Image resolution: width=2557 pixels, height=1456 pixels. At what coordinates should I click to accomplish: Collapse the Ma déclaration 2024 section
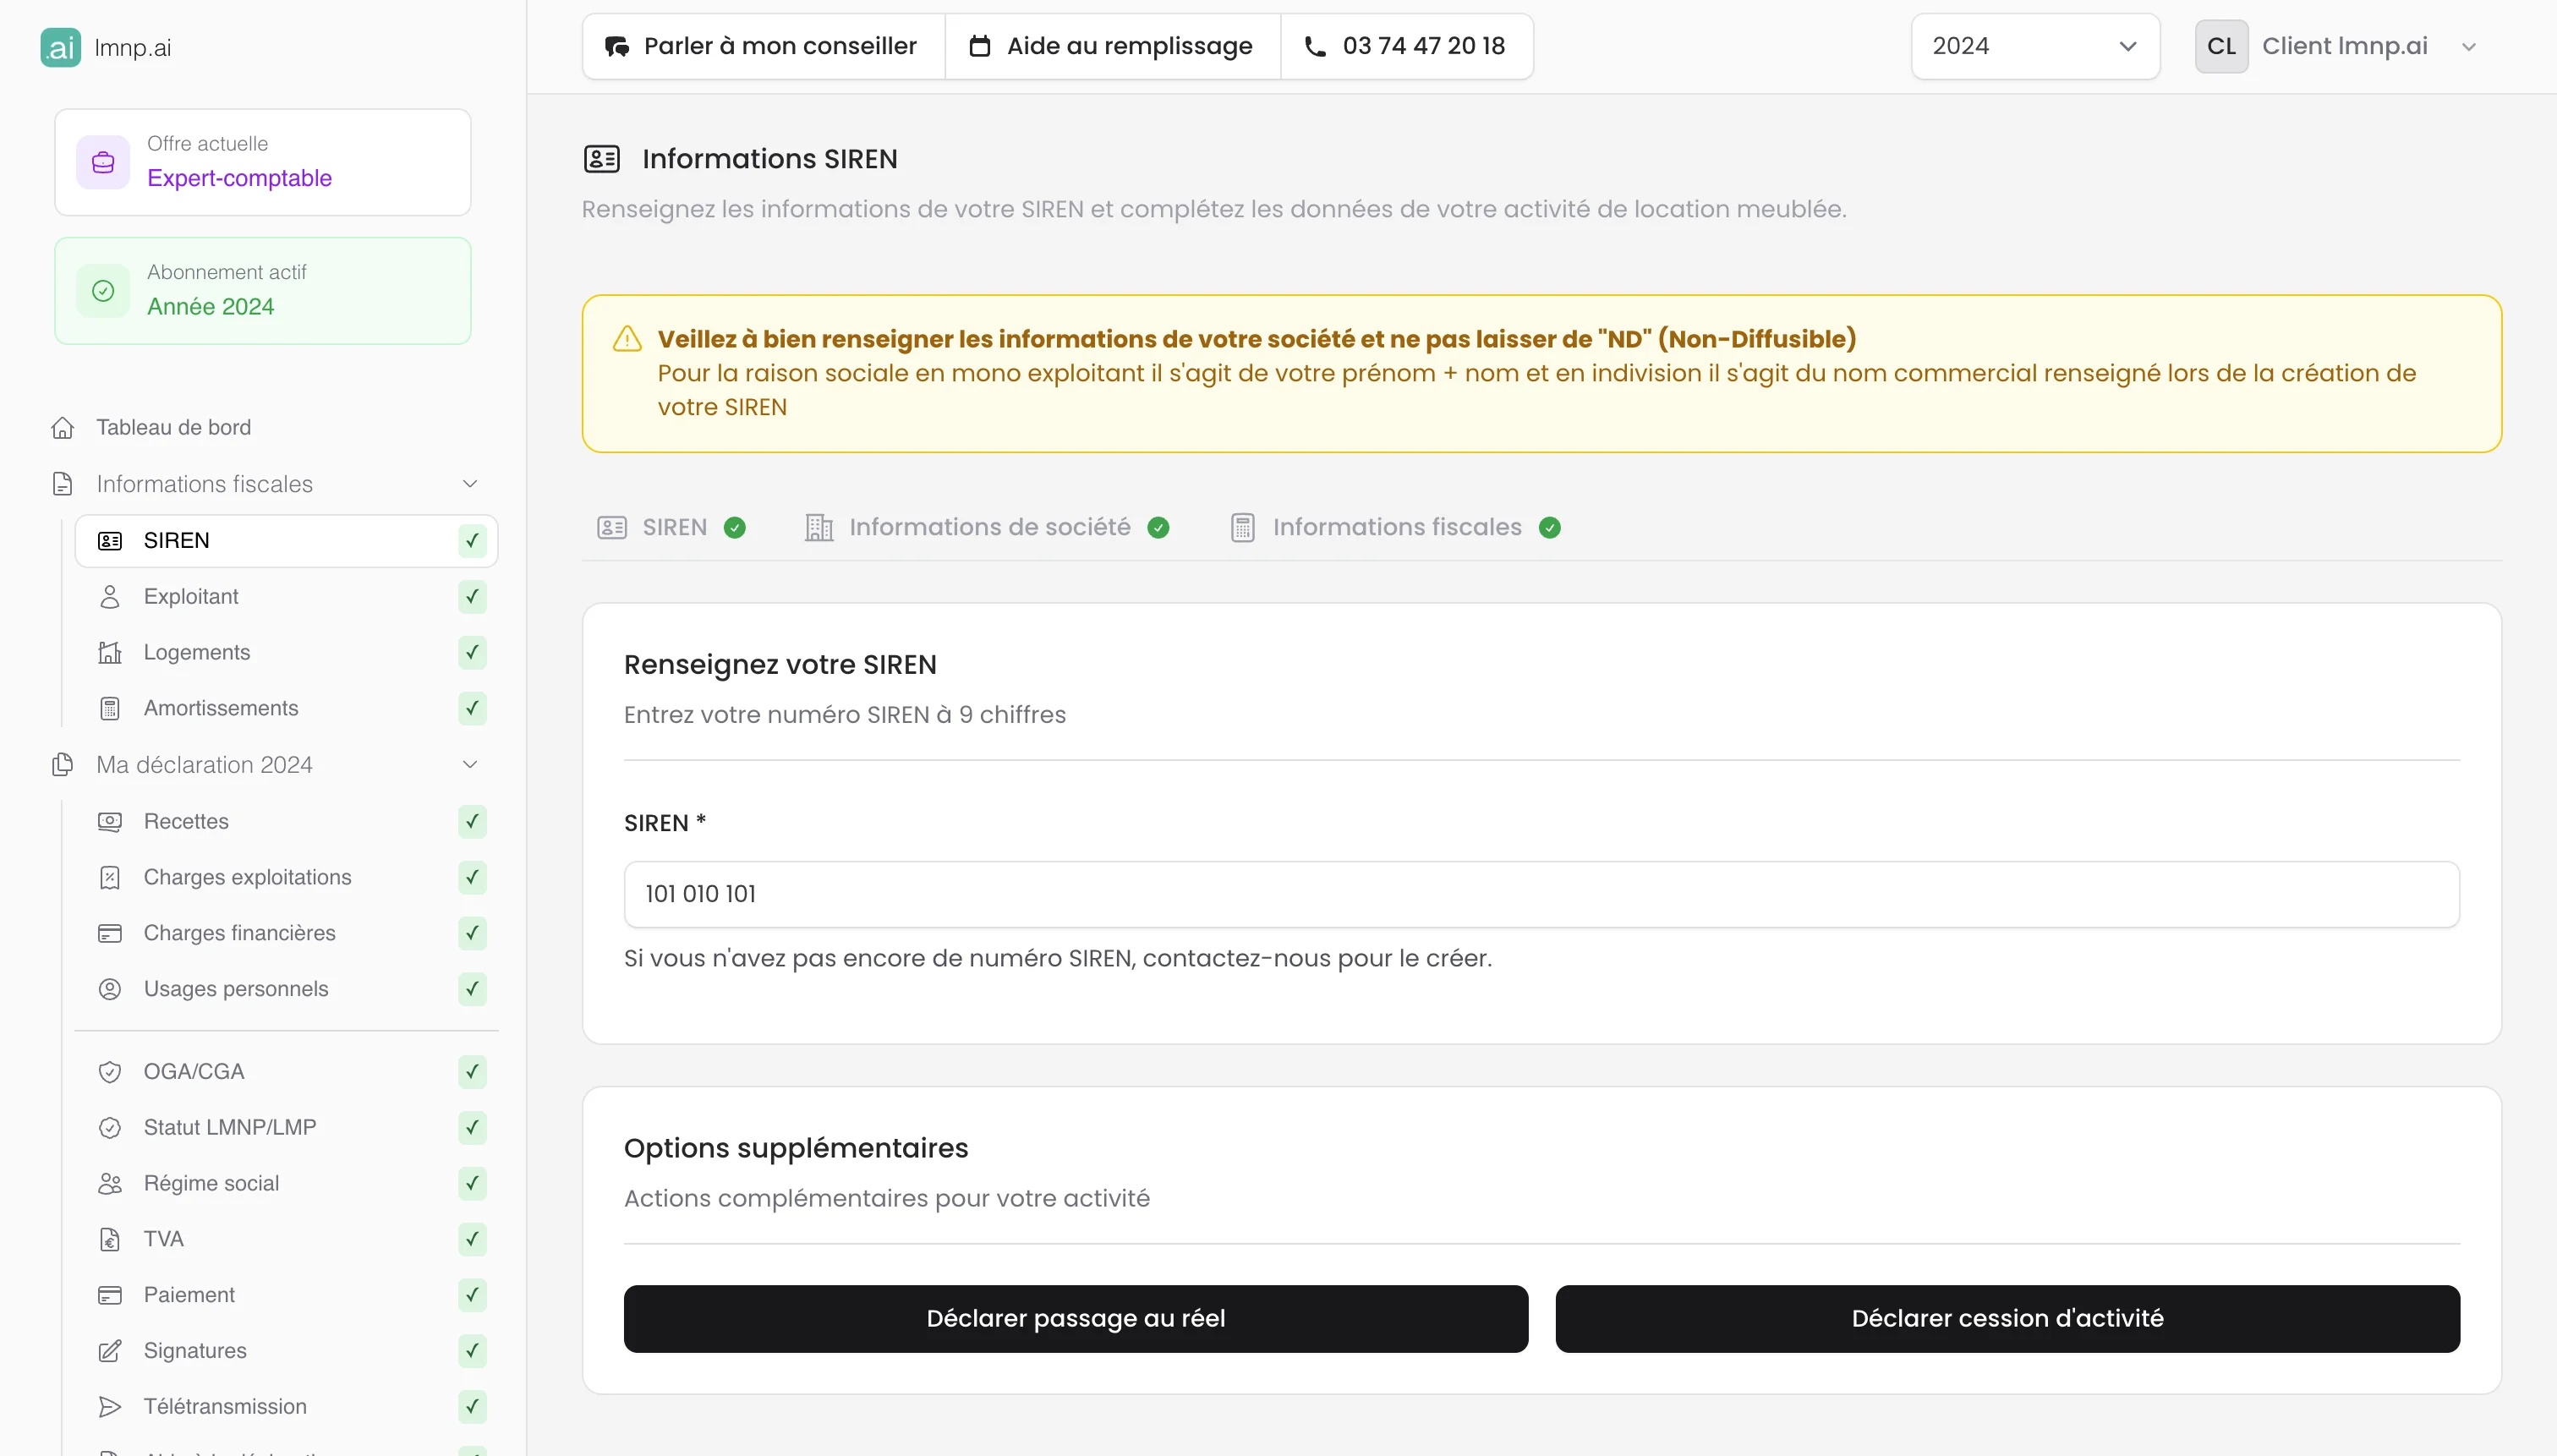tap(469, 763)
